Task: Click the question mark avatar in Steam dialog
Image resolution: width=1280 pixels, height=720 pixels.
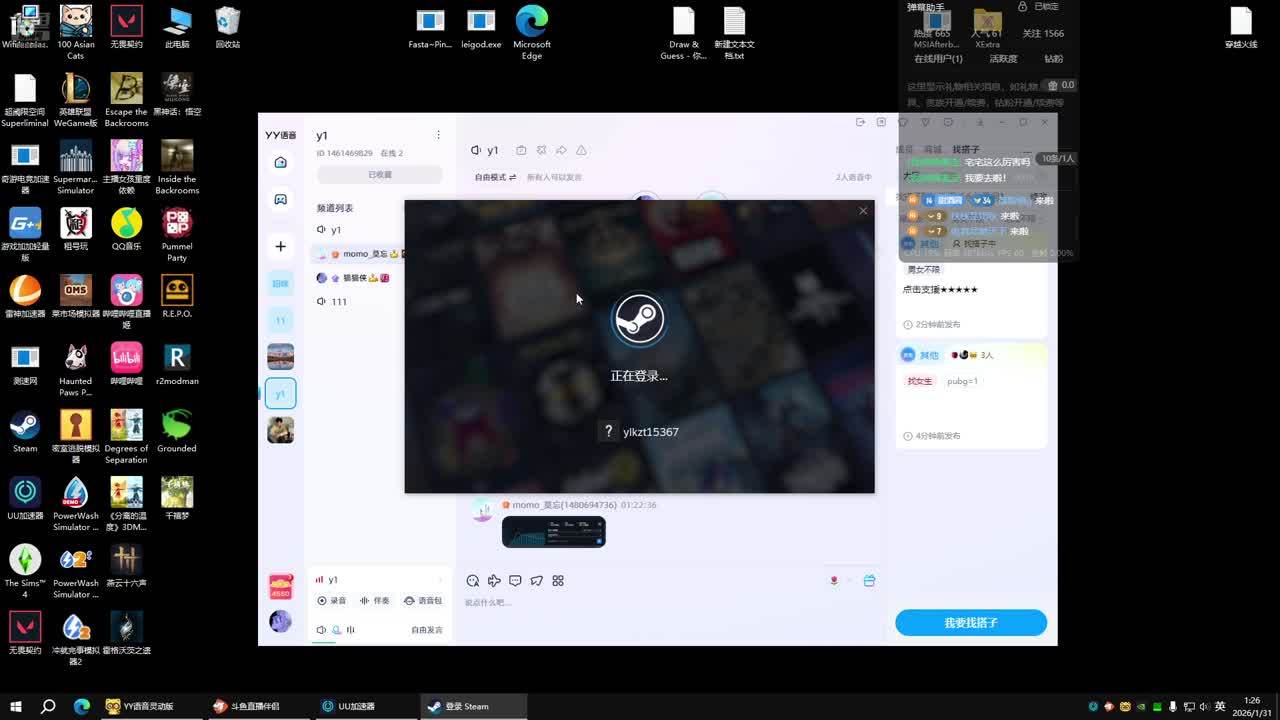Action: 608,431
